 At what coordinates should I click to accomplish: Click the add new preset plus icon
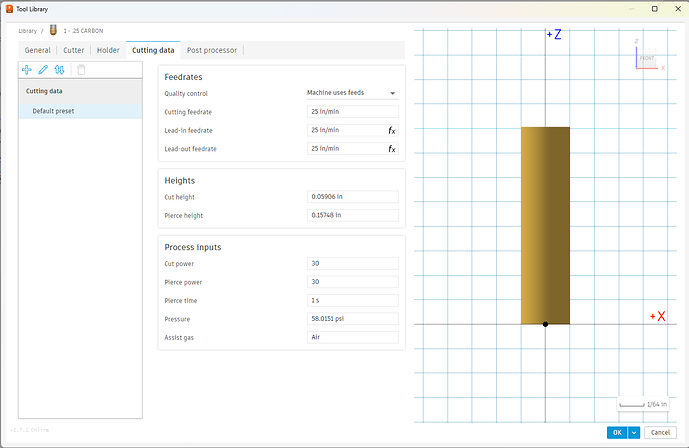pos(27,70)
